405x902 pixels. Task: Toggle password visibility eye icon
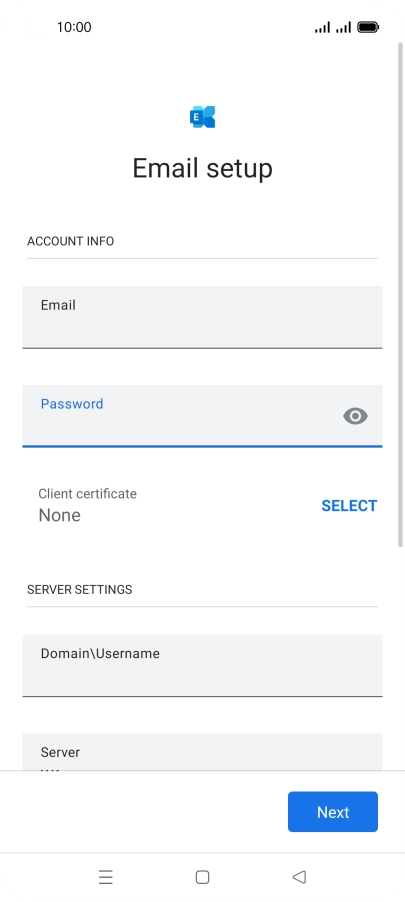pos(356,416)
